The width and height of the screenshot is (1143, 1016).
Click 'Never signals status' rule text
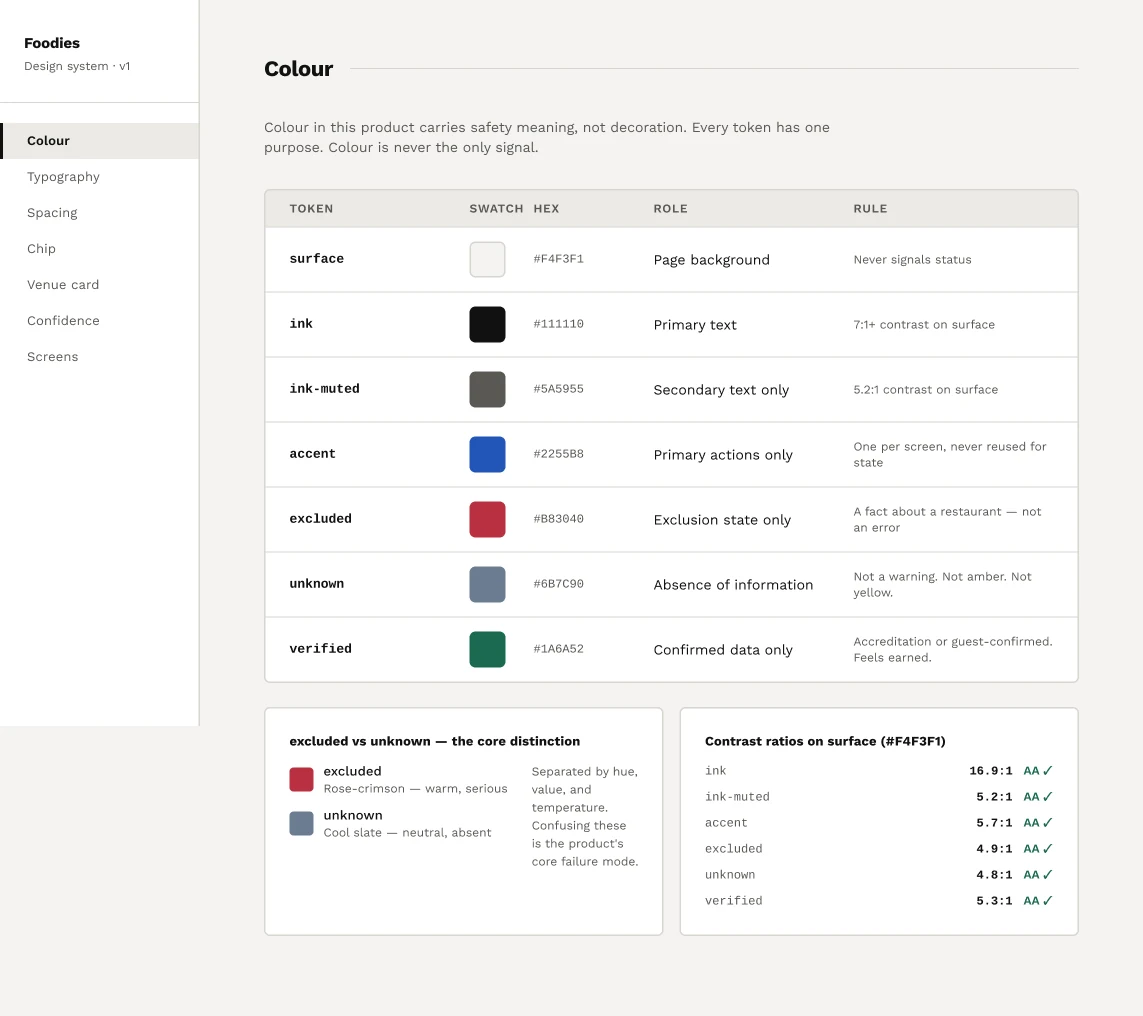pyautogui.click(x=913, y=259)
